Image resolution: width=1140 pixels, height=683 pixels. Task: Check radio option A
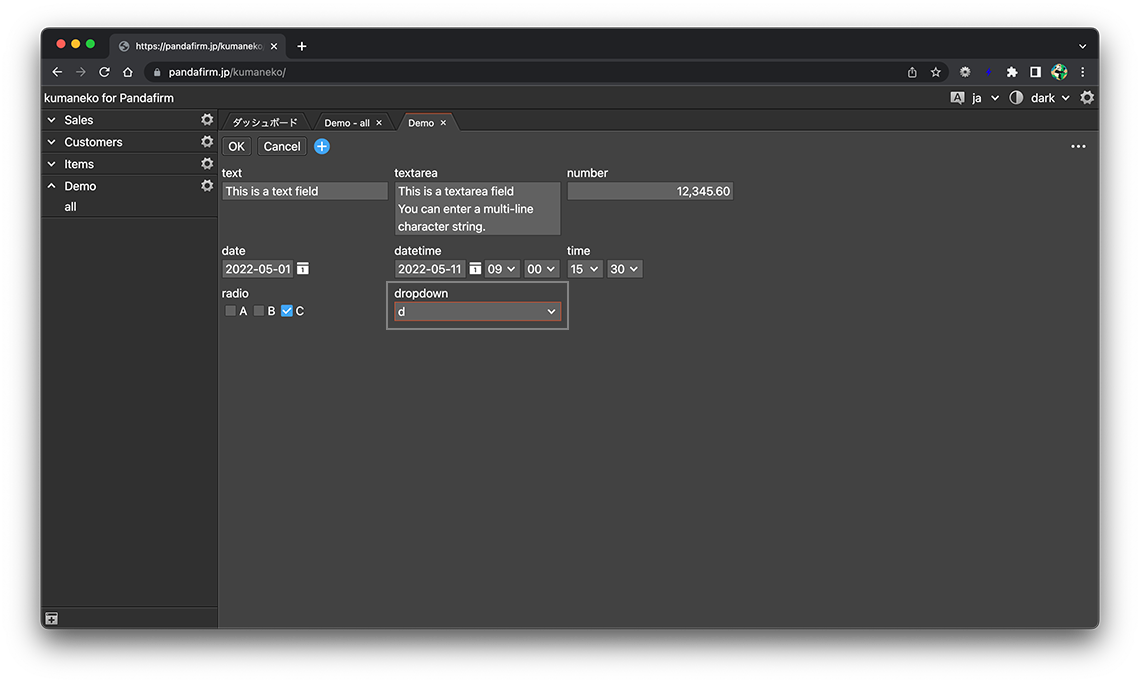click(x=231, y=311)
